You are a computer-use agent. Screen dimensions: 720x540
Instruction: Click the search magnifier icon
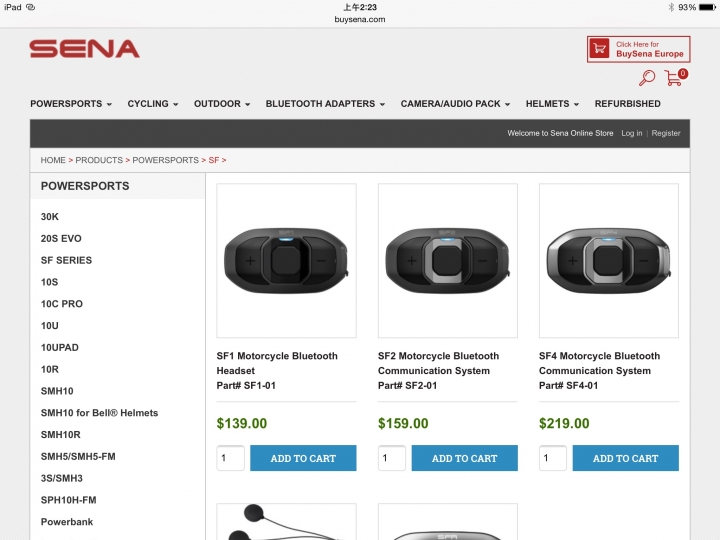pos(647,78)
